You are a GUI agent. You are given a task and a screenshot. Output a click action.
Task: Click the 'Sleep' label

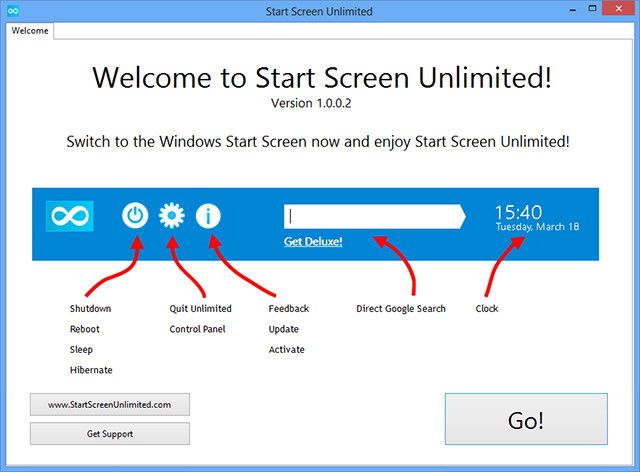81,350
